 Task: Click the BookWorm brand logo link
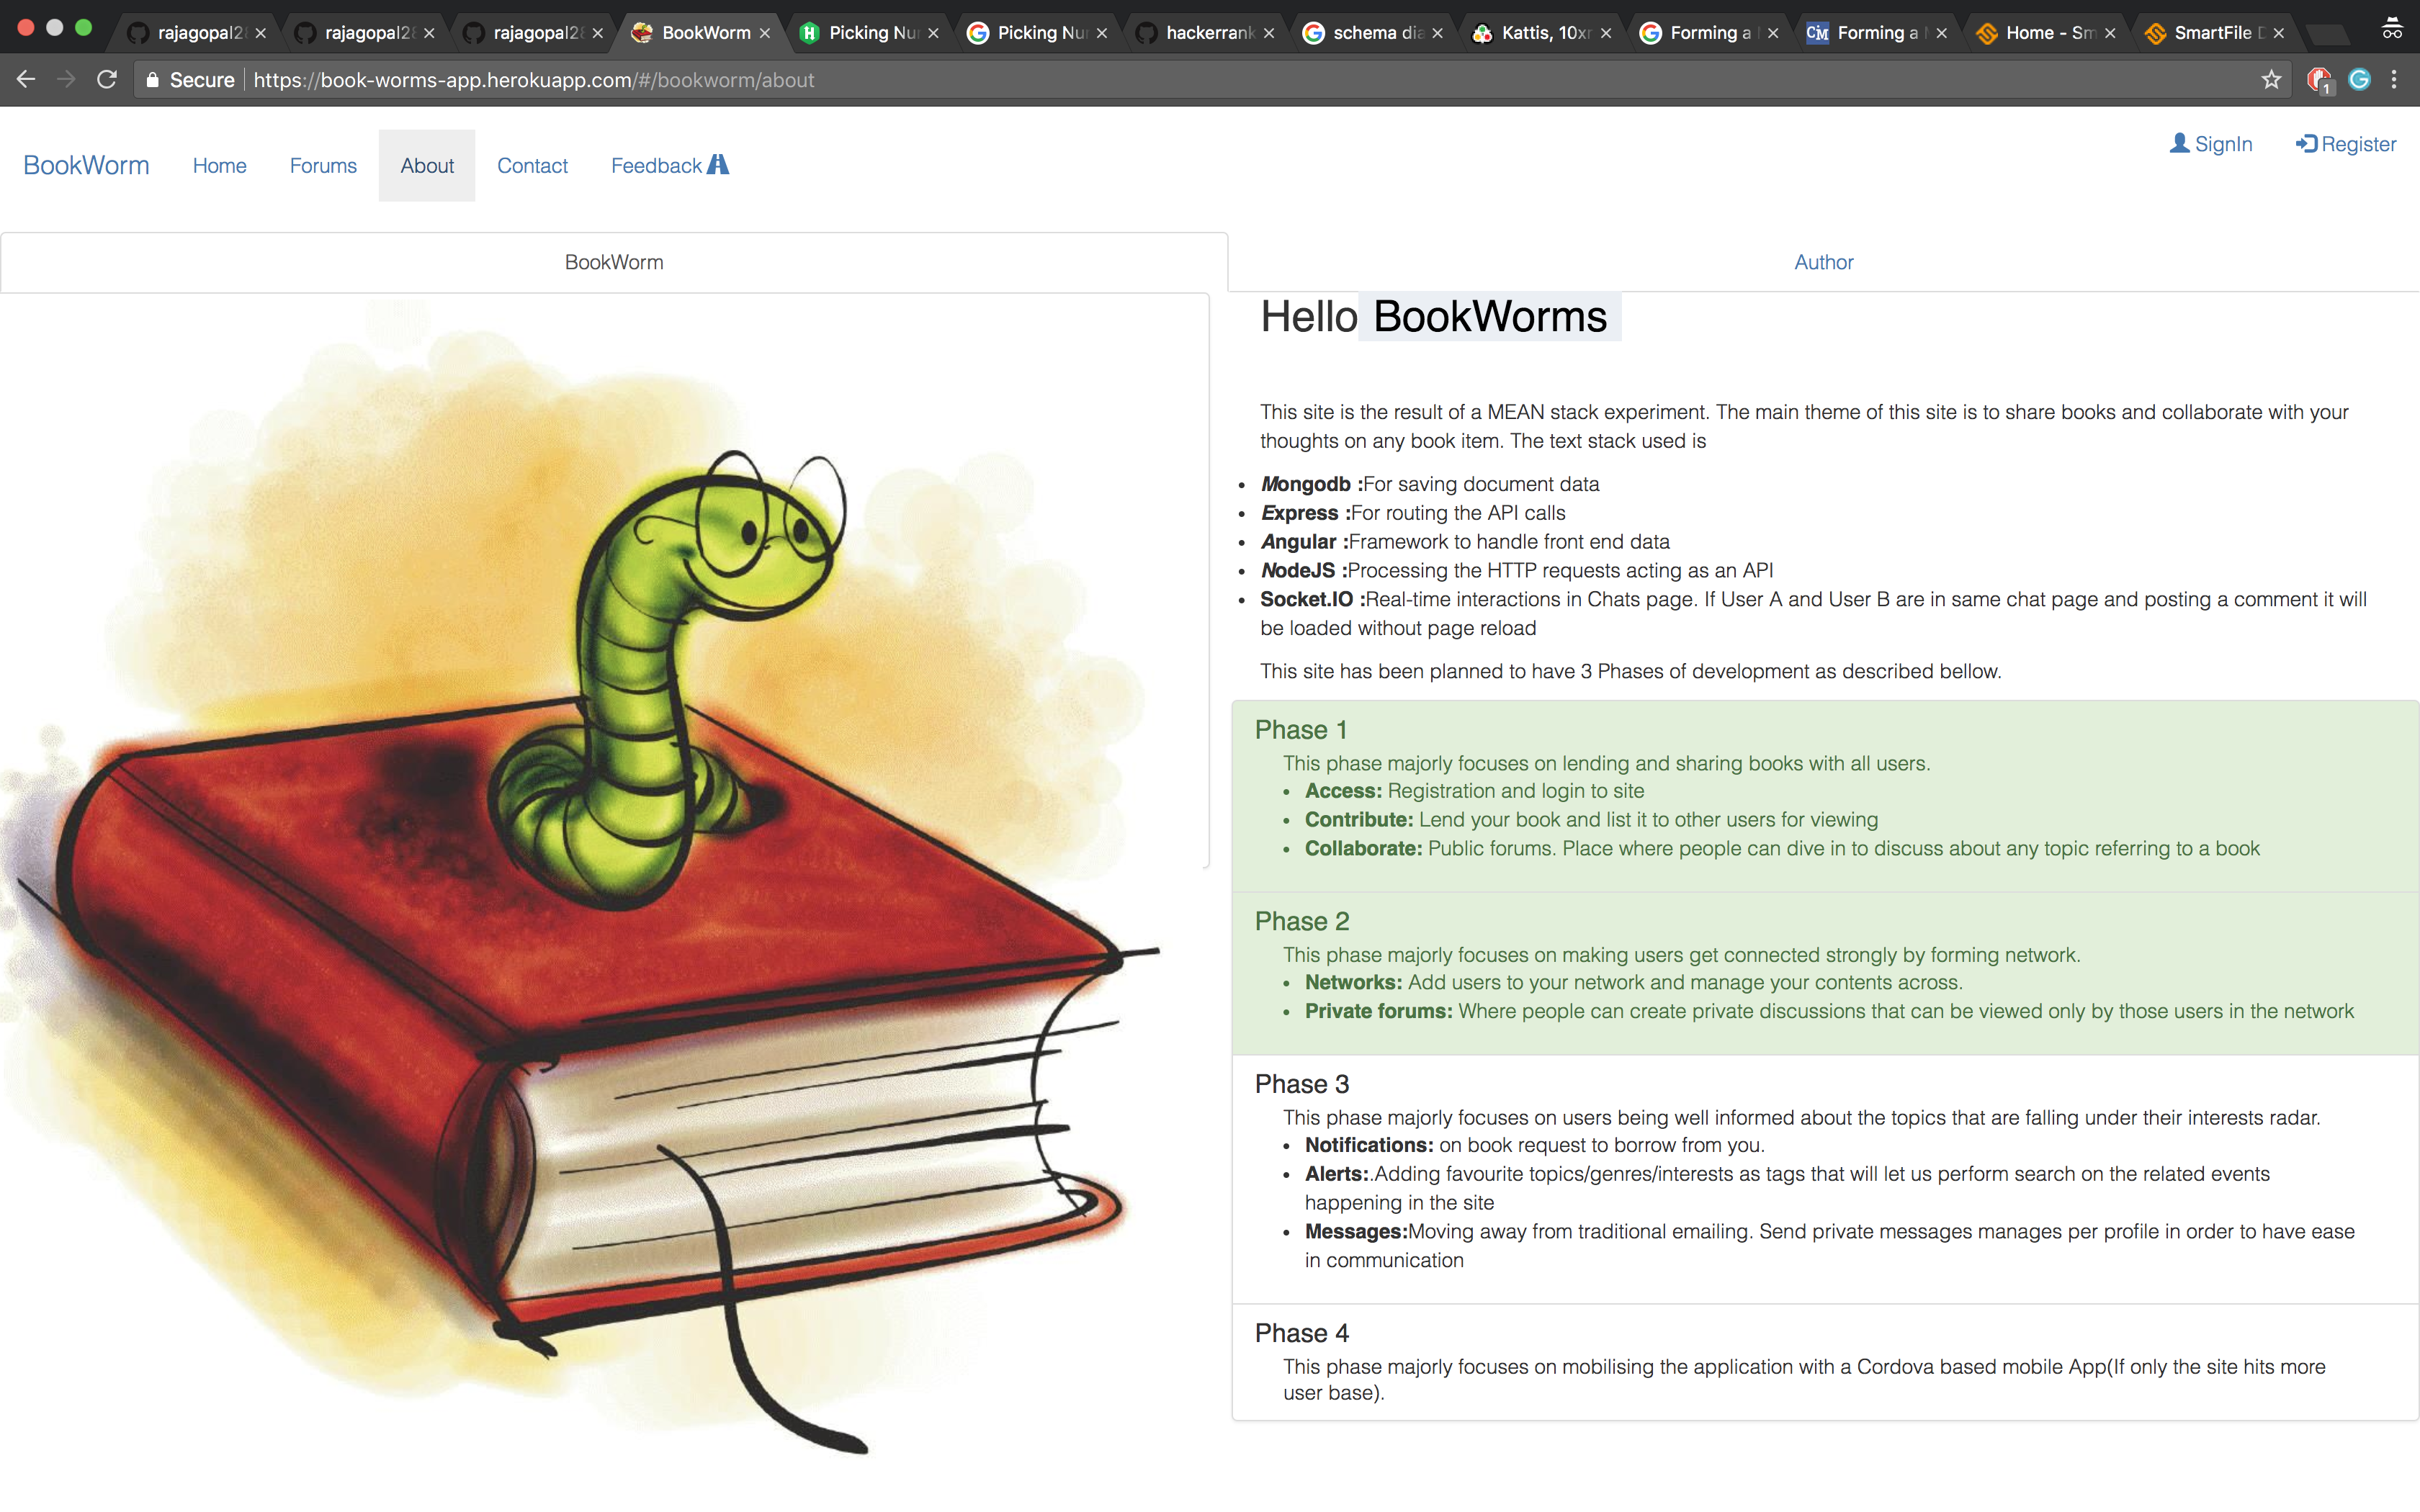pyautogui.click(x=86, y=166)
